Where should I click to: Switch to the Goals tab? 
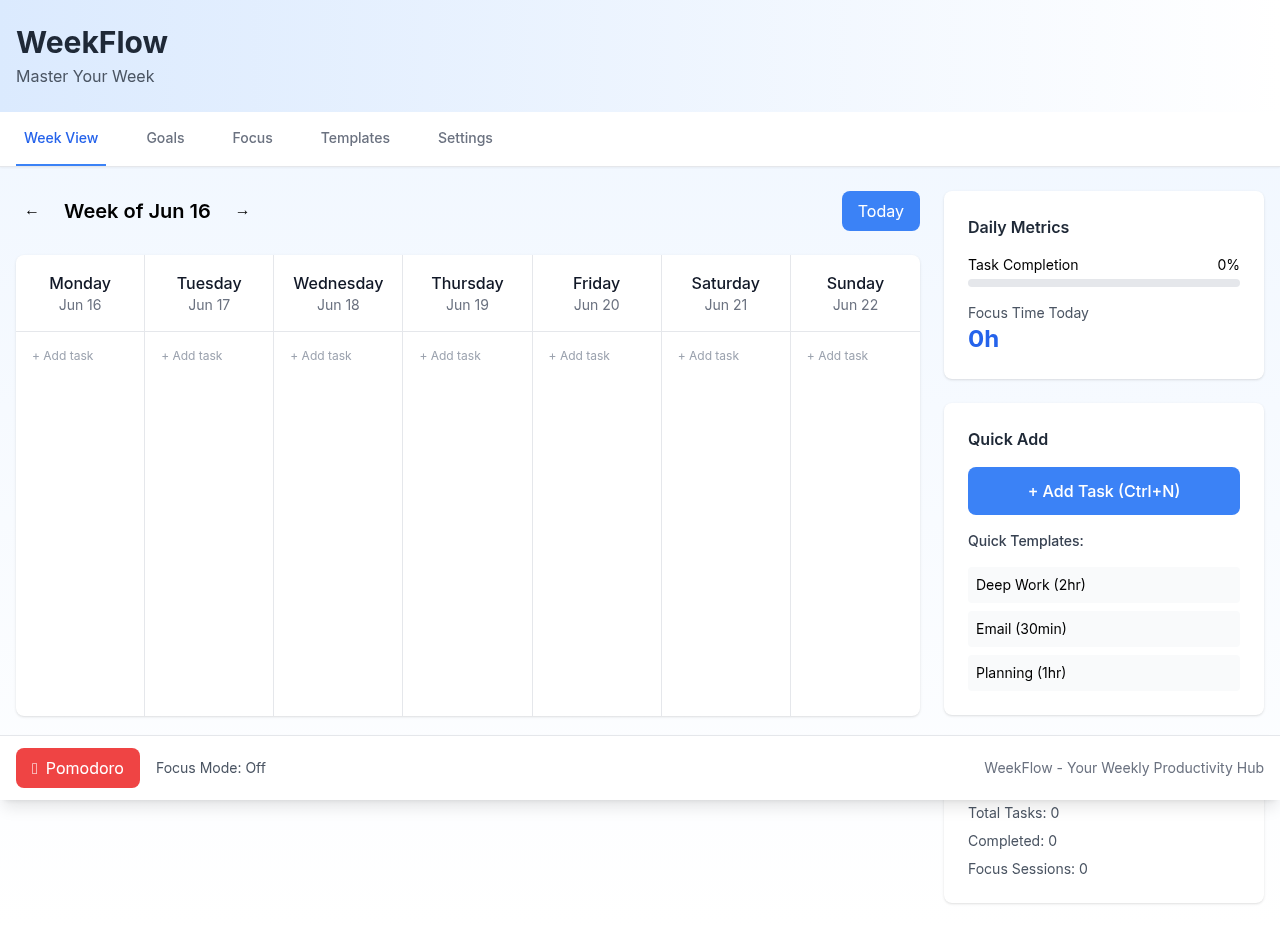tap(165, 138)
